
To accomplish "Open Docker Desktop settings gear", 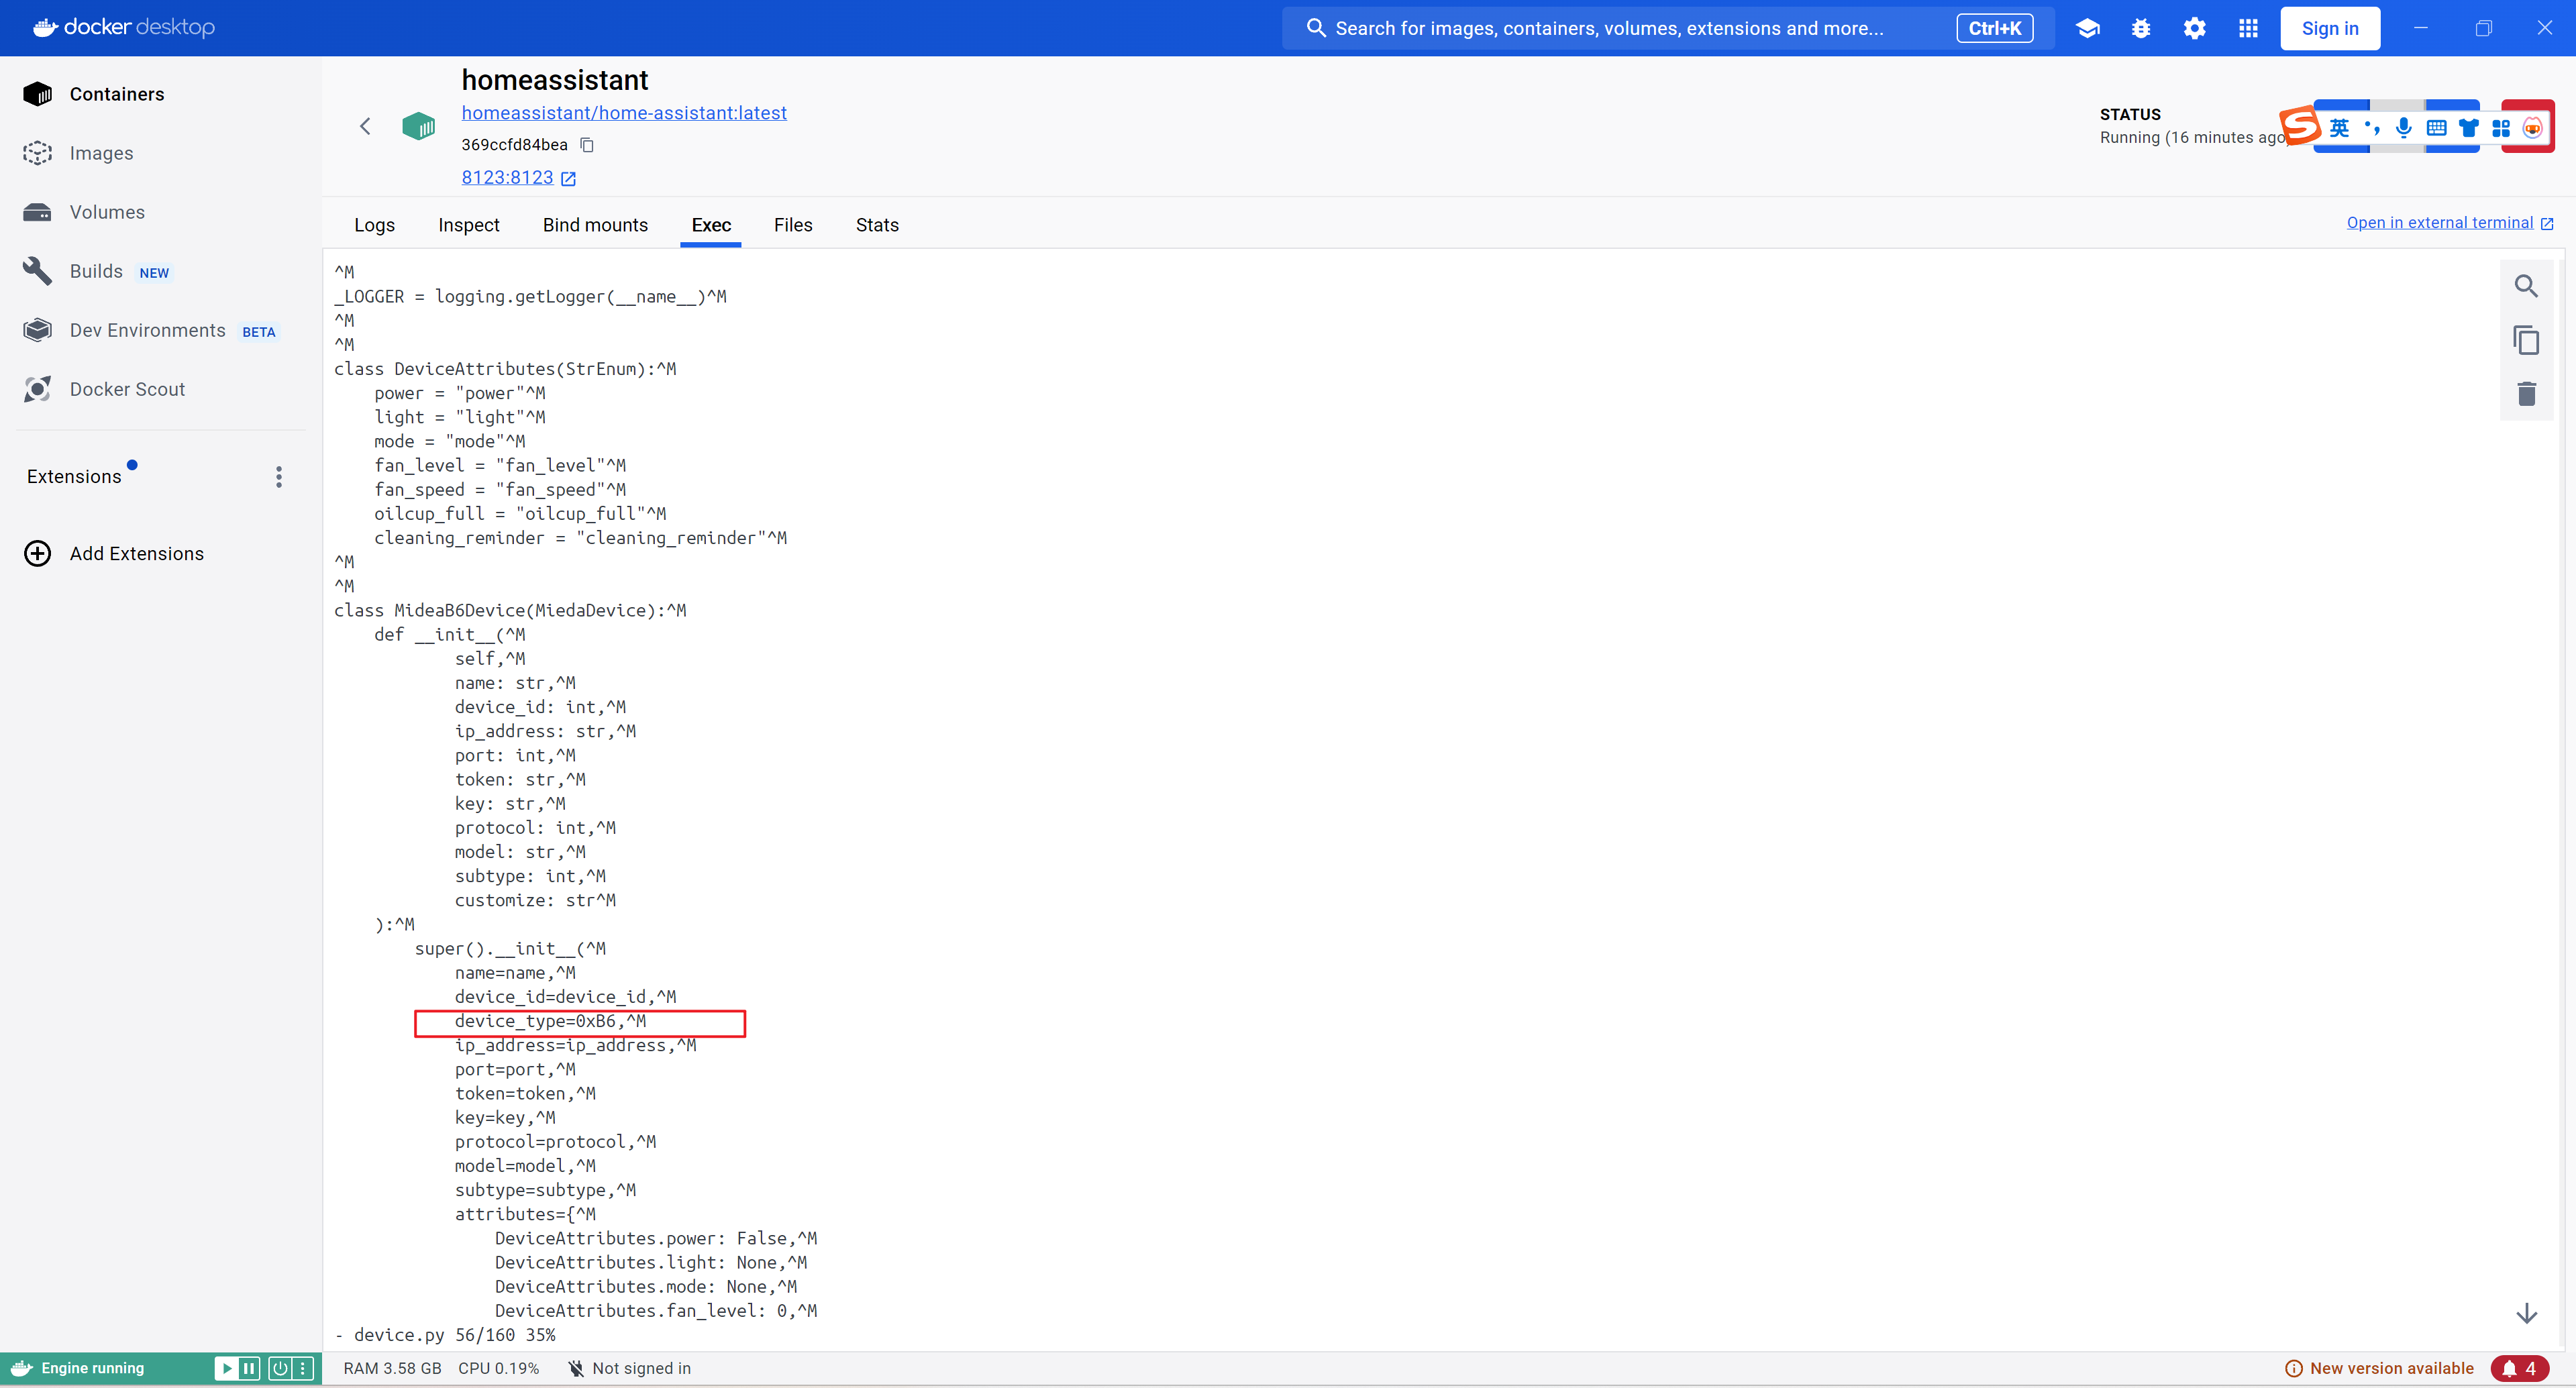I will 2194,28.
